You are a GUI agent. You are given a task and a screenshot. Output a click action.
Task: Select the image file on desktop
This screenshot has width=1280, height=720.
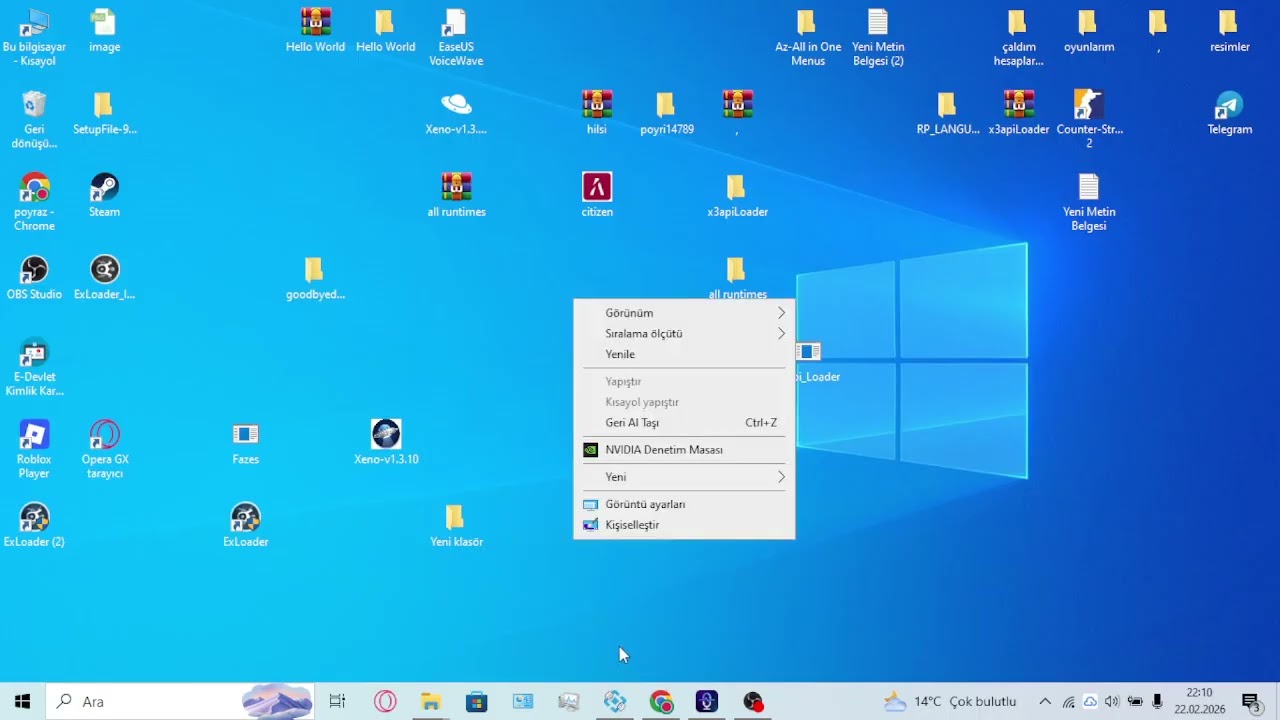coord(104,30)
